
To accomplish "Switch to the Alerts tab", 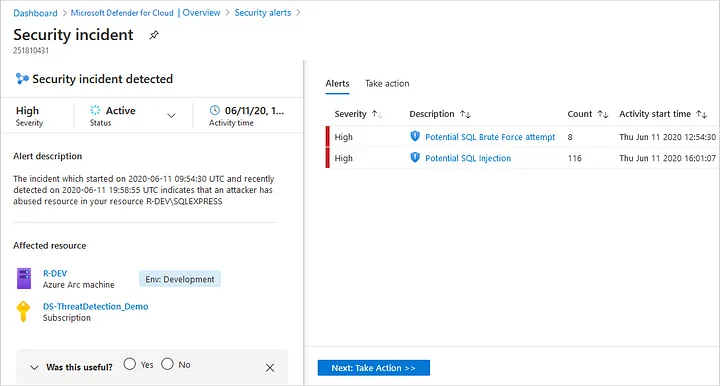I will pos(338,84).
